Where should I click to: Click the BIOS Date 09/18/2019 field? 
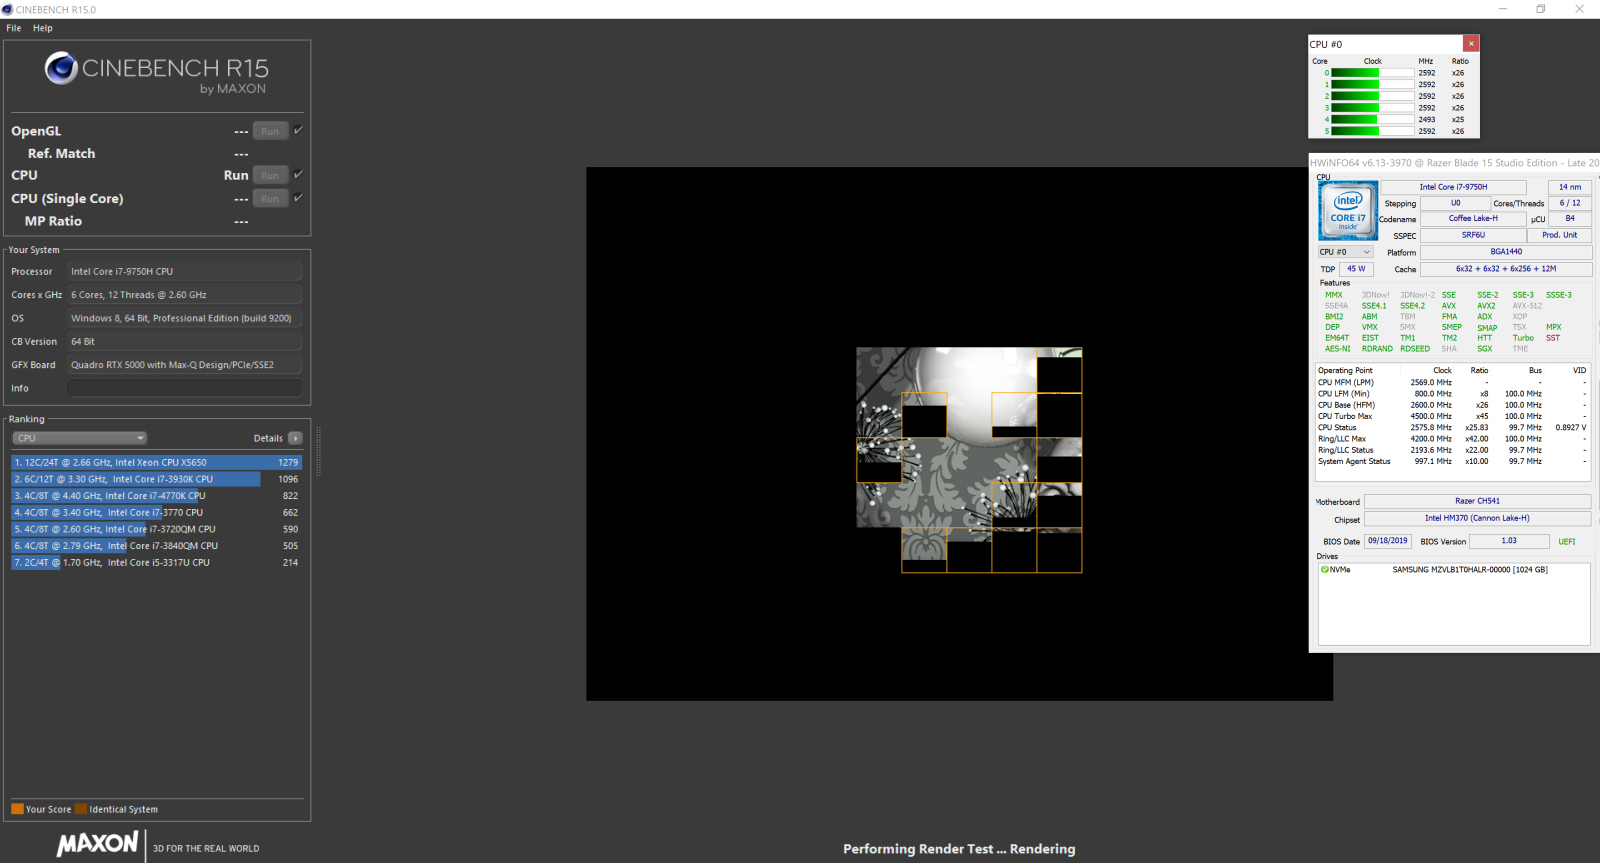point(1387,541)
